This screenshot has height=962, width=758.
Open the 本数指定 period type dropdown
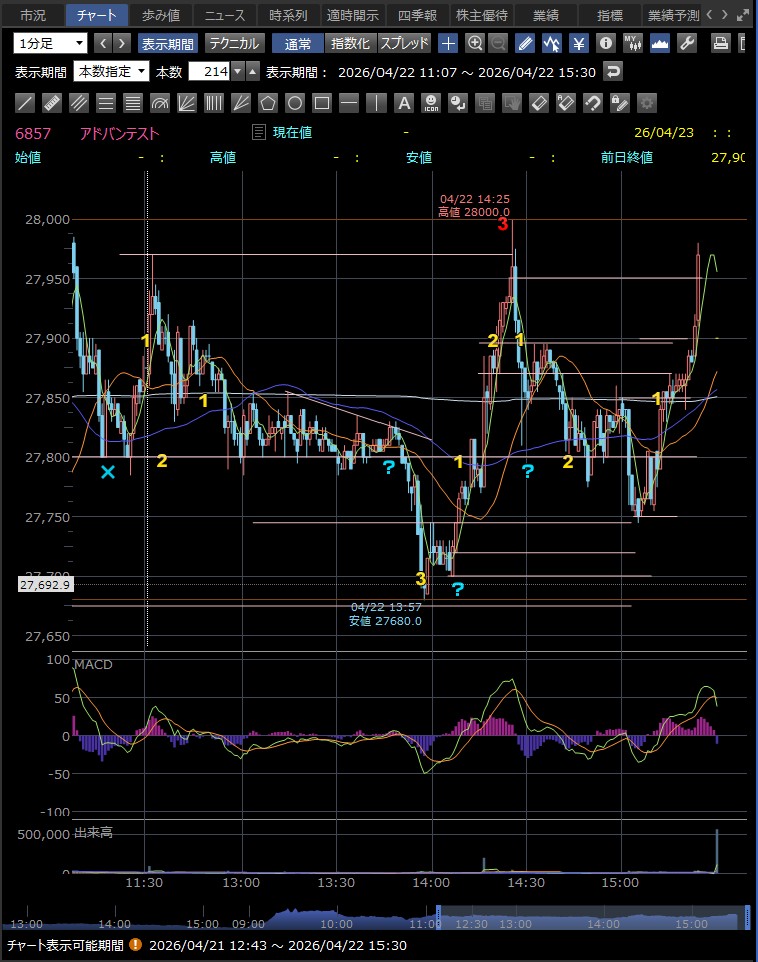[x=112, y=71]
